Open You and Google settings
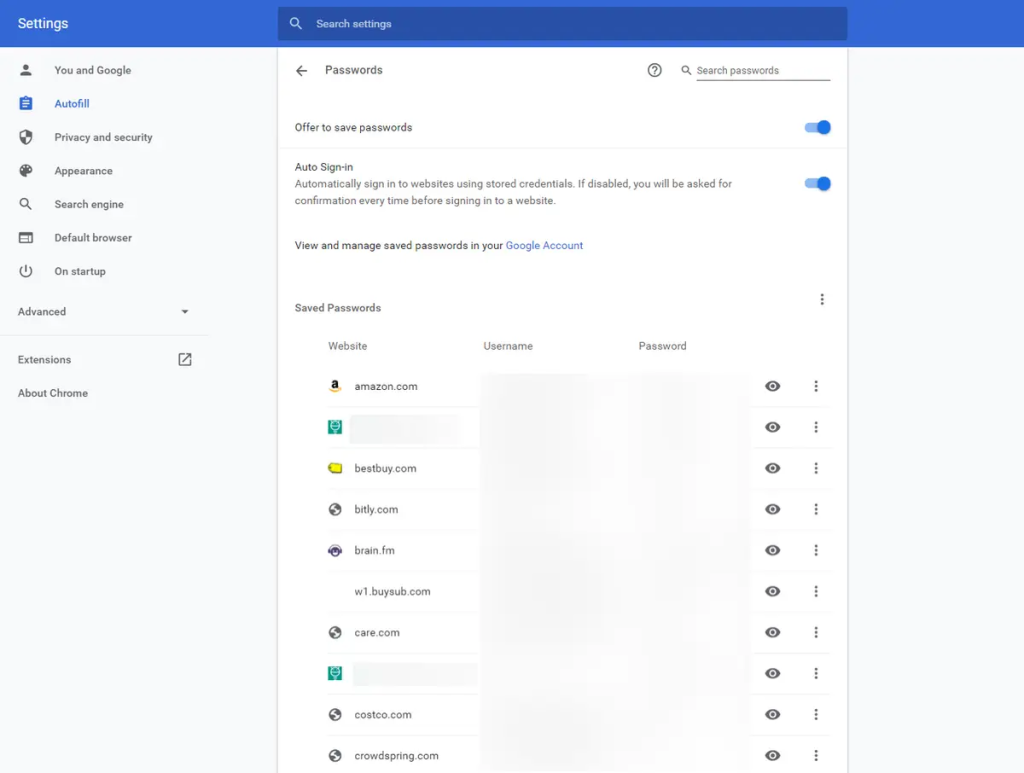 click(x=93, y=70)
